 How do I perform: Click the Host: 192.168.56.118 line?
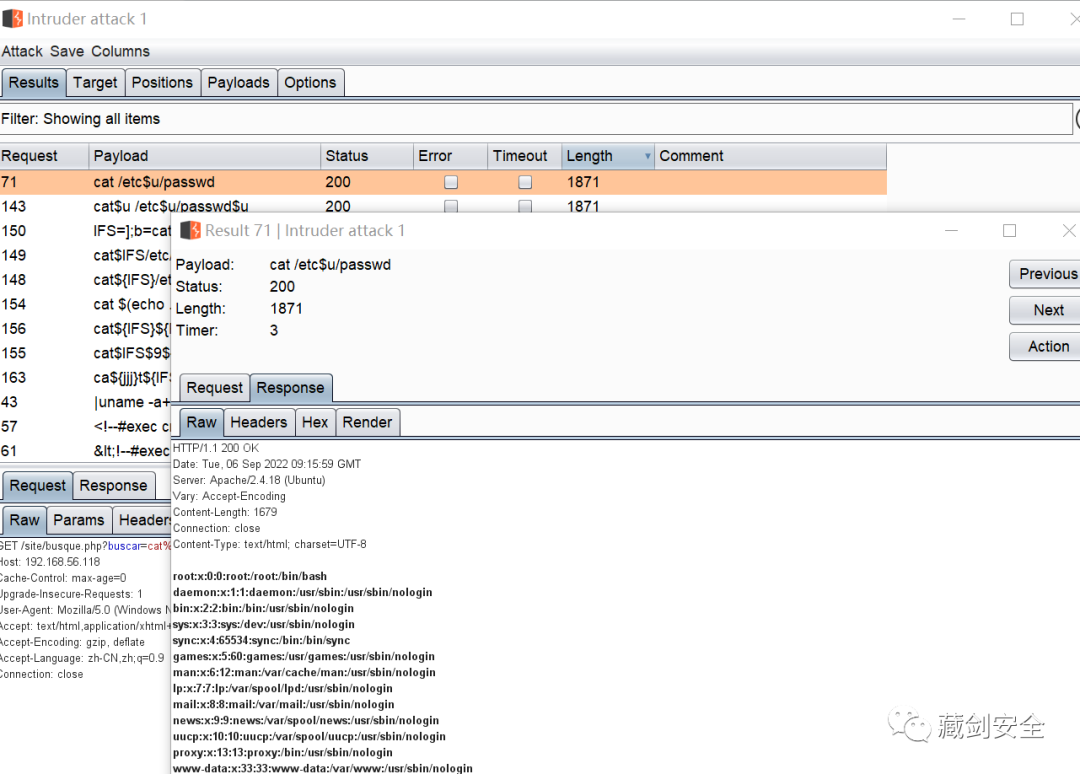pyautogui.click(x=50, y=562)
